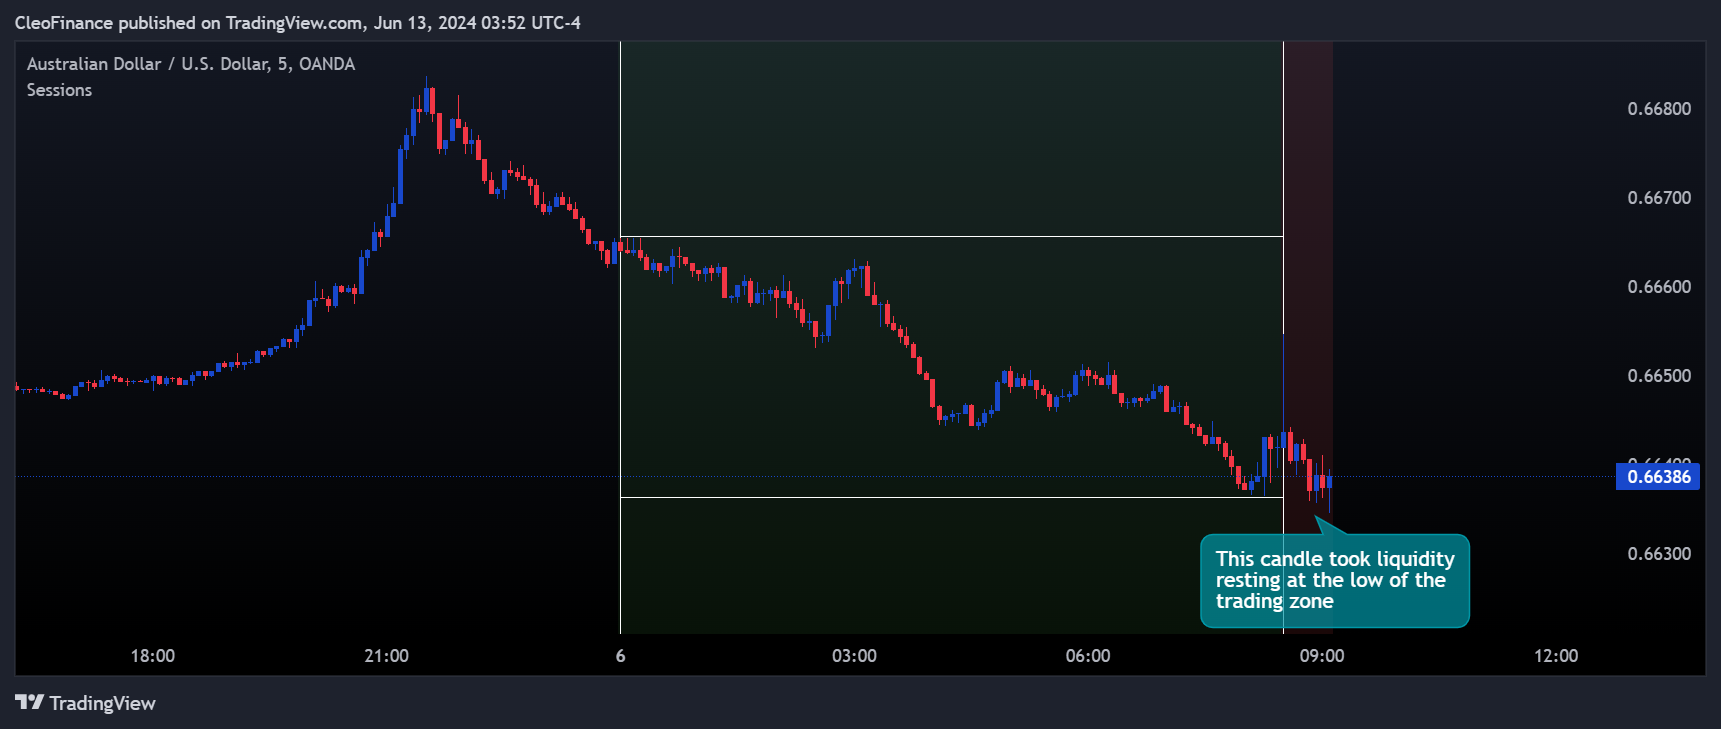Click the day 6 time axis label

pyautogui.click(x=620, y=656)
